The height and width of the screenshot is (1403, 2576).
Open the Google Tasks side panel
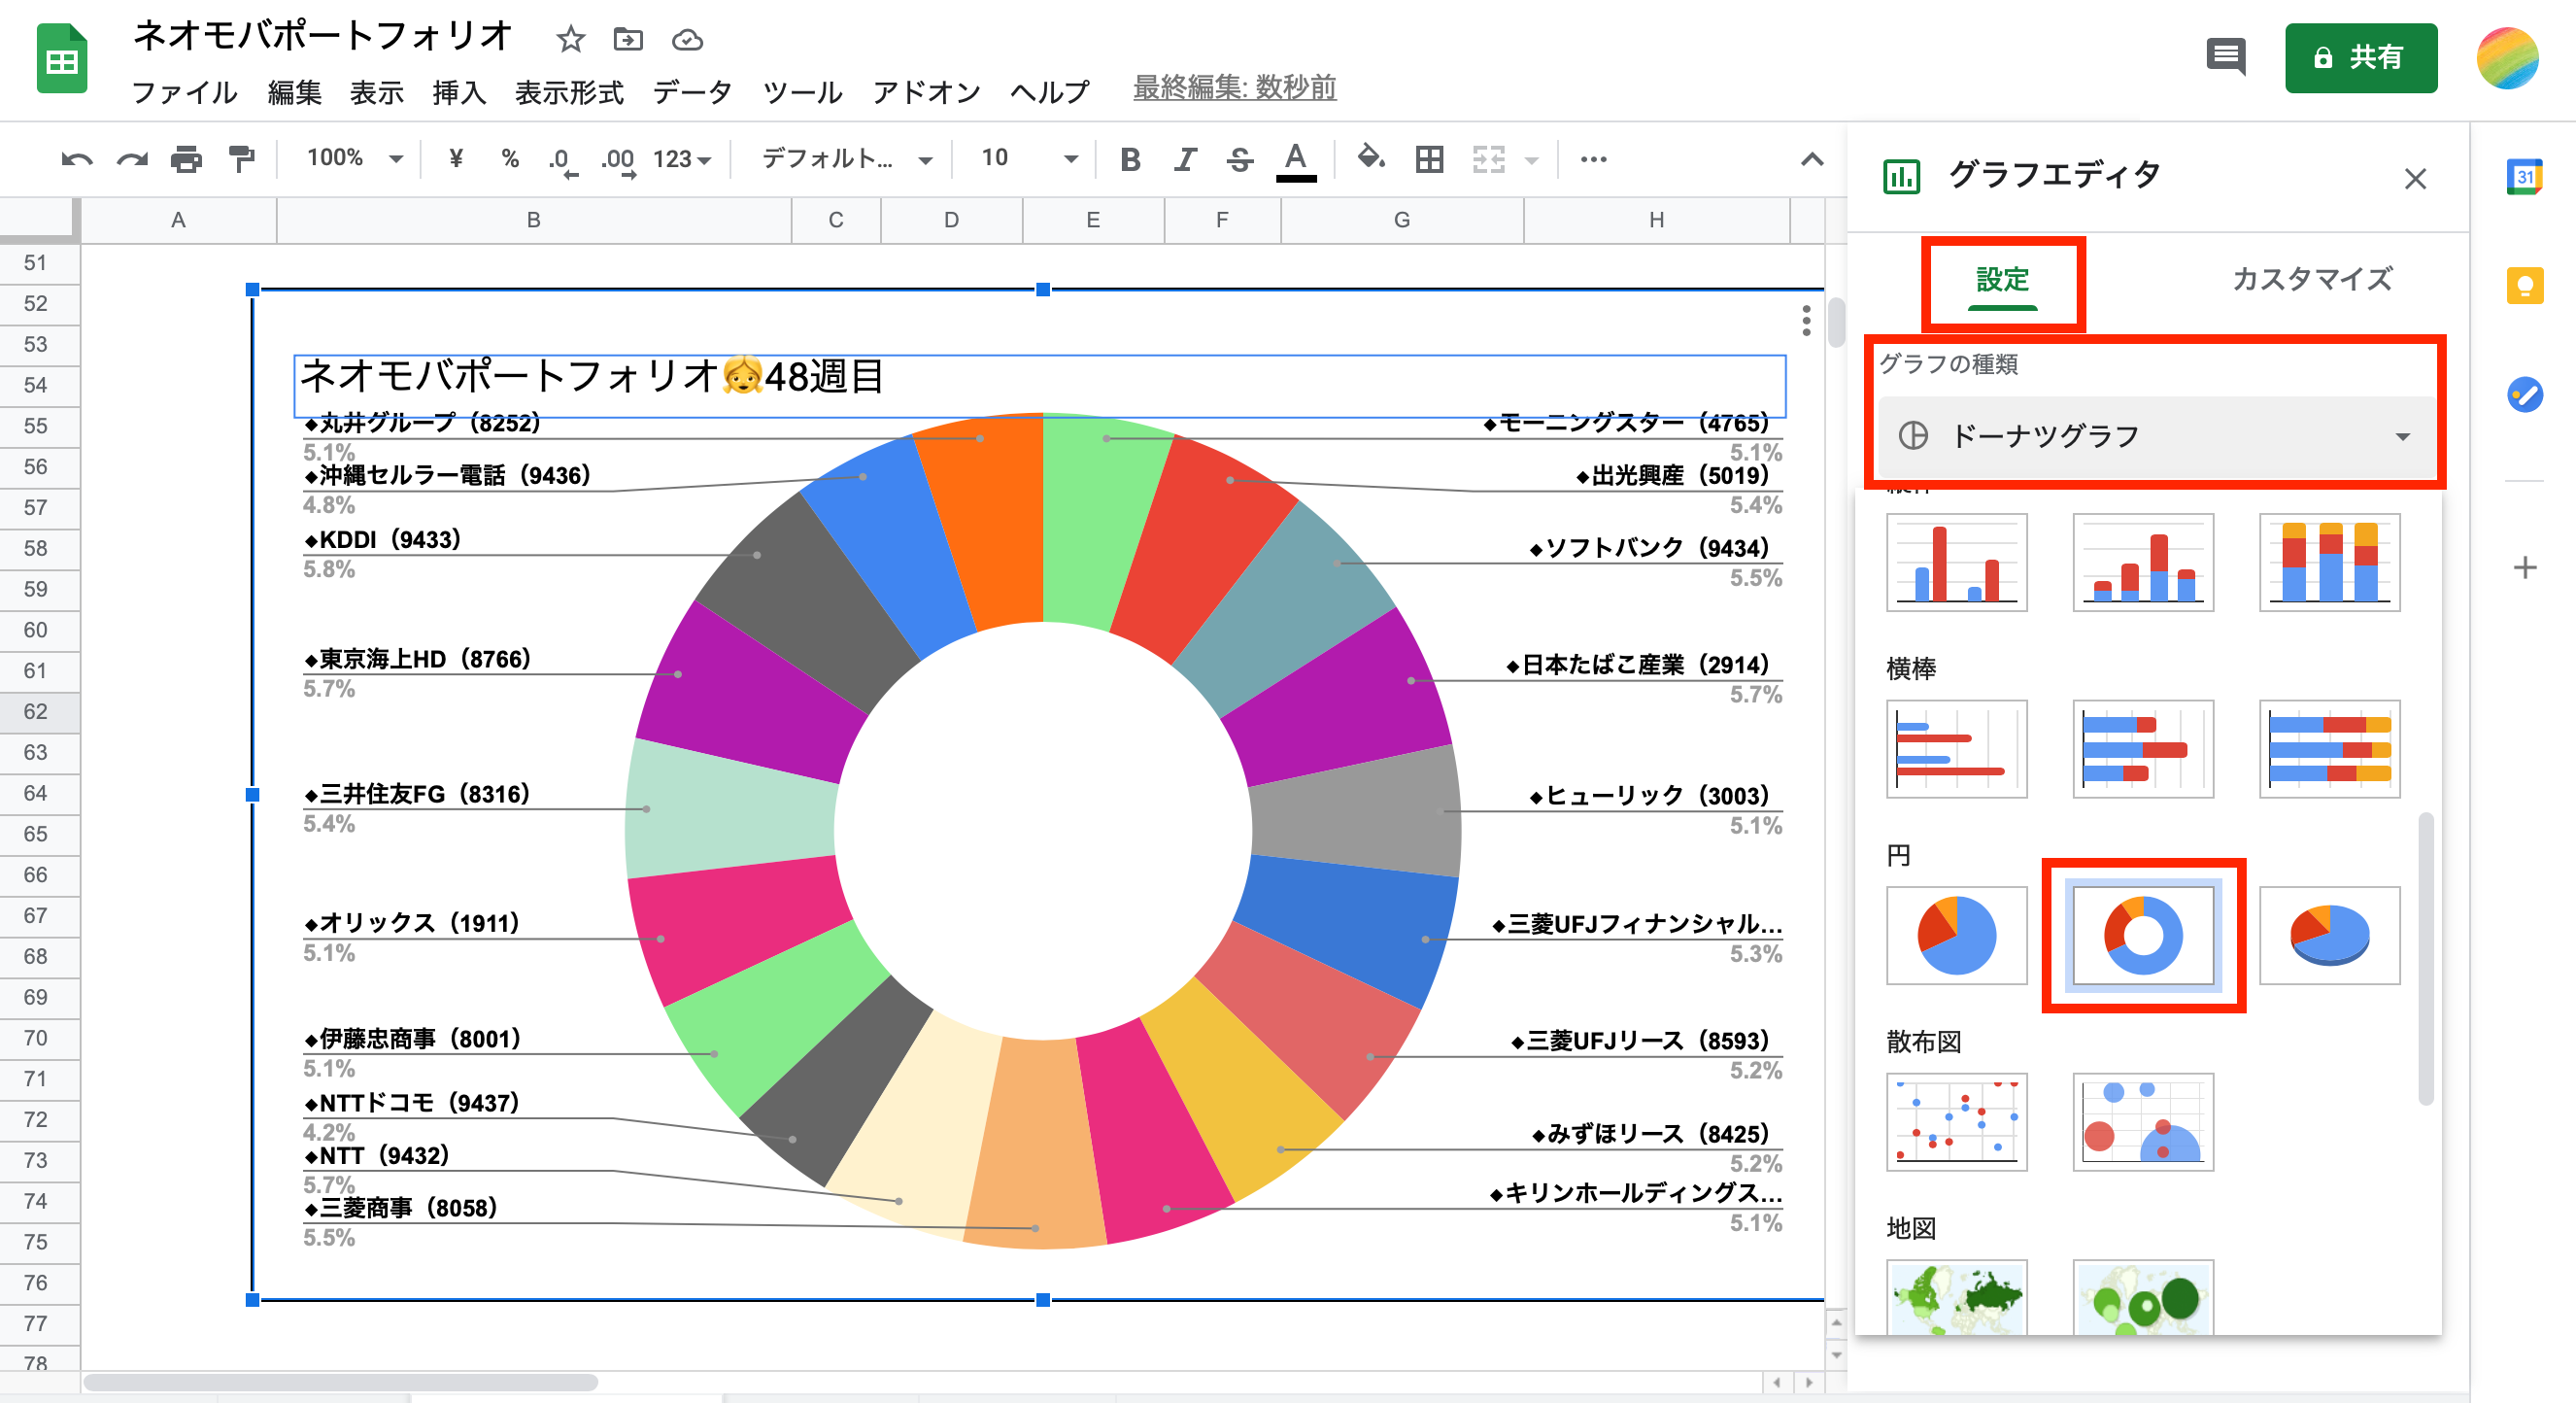click(2524, 394)
